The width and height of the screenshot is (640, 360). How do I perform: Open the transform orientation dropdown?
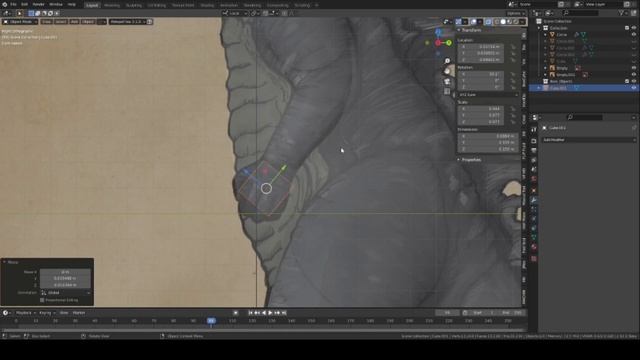tap(234, 13)
